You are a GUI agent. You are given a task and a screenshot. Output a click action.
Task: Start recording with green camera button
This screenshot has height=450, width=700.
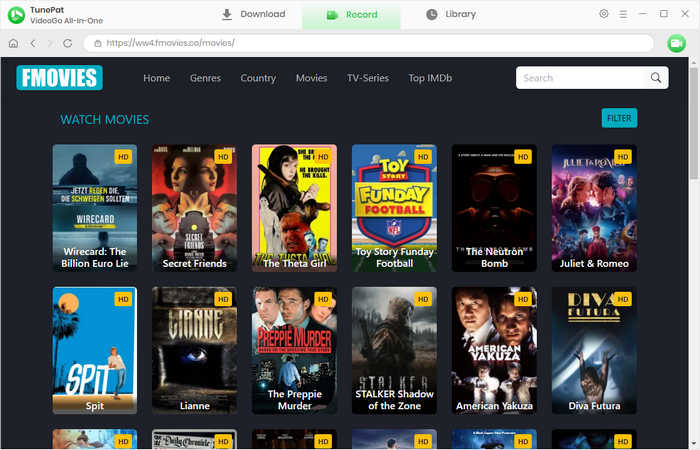pos(676,43)
